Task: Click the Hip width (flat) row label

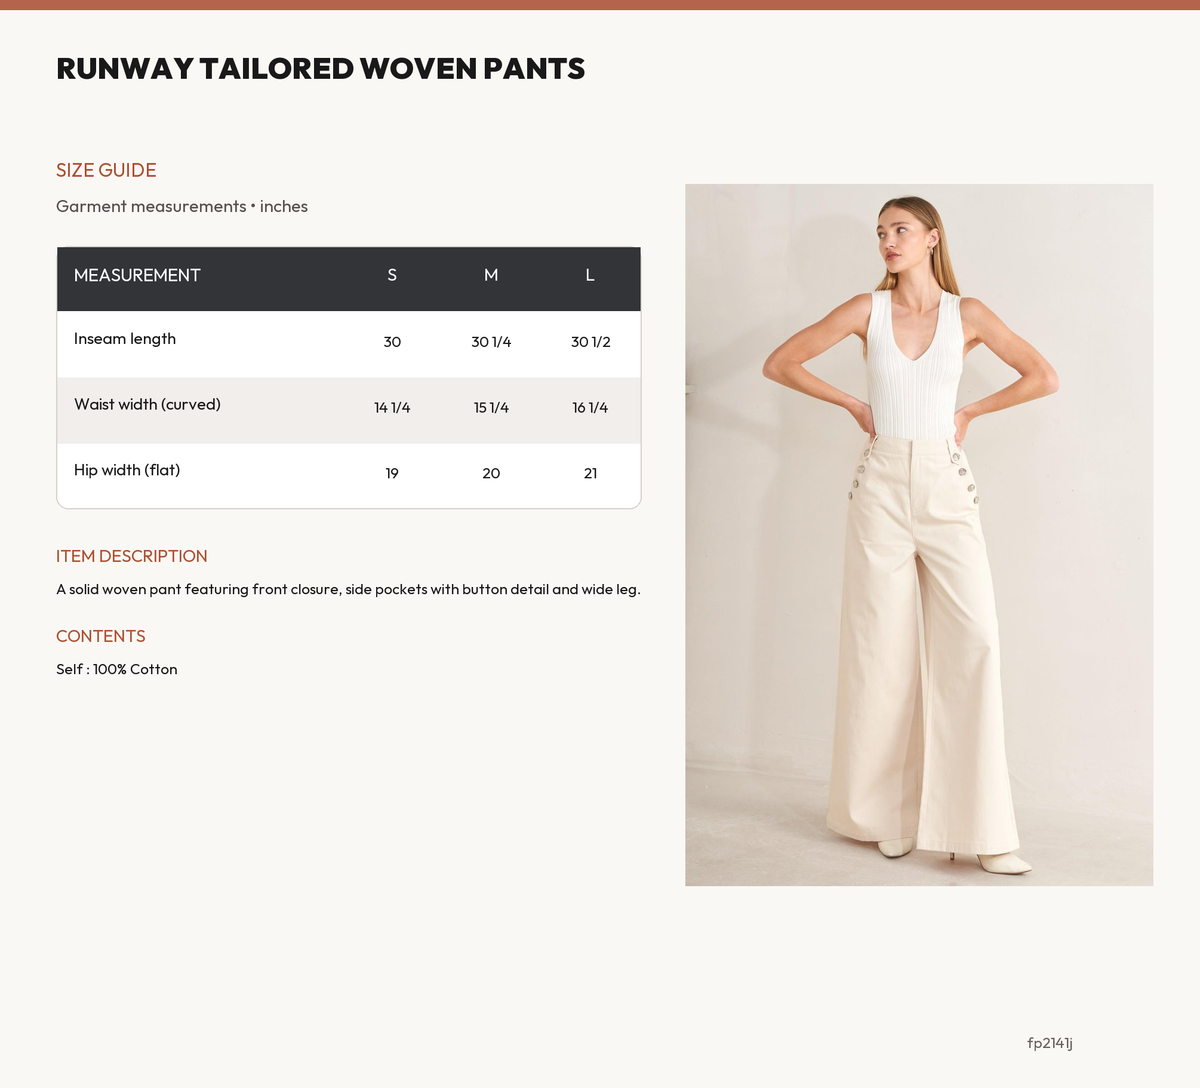Action: click(127, 470)
